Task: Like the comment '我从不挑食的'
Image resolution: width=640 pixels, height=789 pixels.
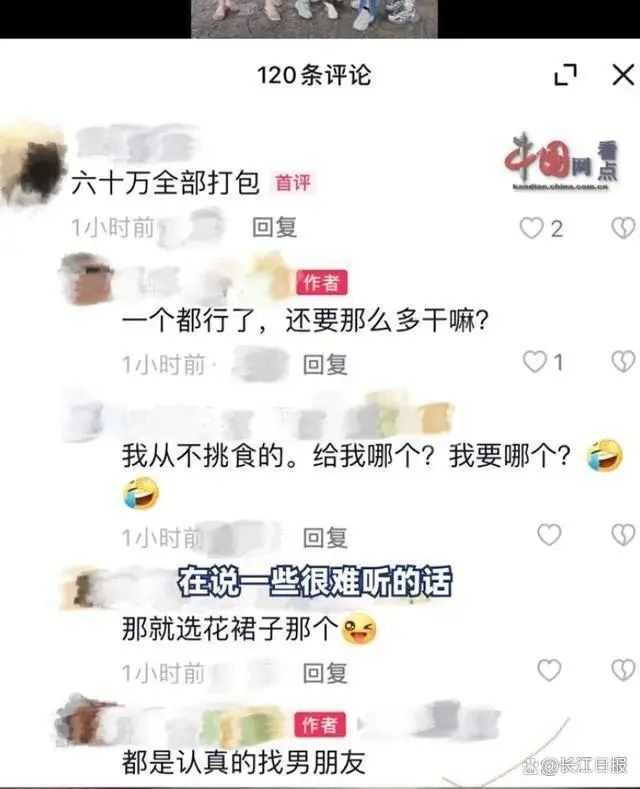Action: pos(549,534)
